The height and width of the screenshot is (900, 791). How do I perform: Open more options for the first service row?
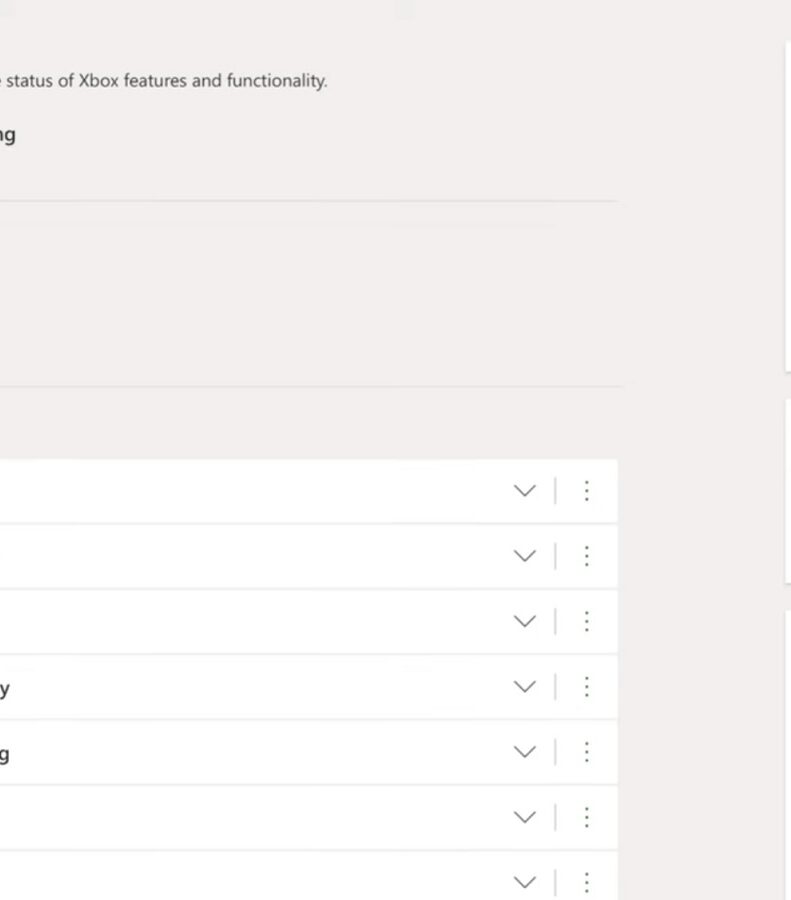[586, 491]
